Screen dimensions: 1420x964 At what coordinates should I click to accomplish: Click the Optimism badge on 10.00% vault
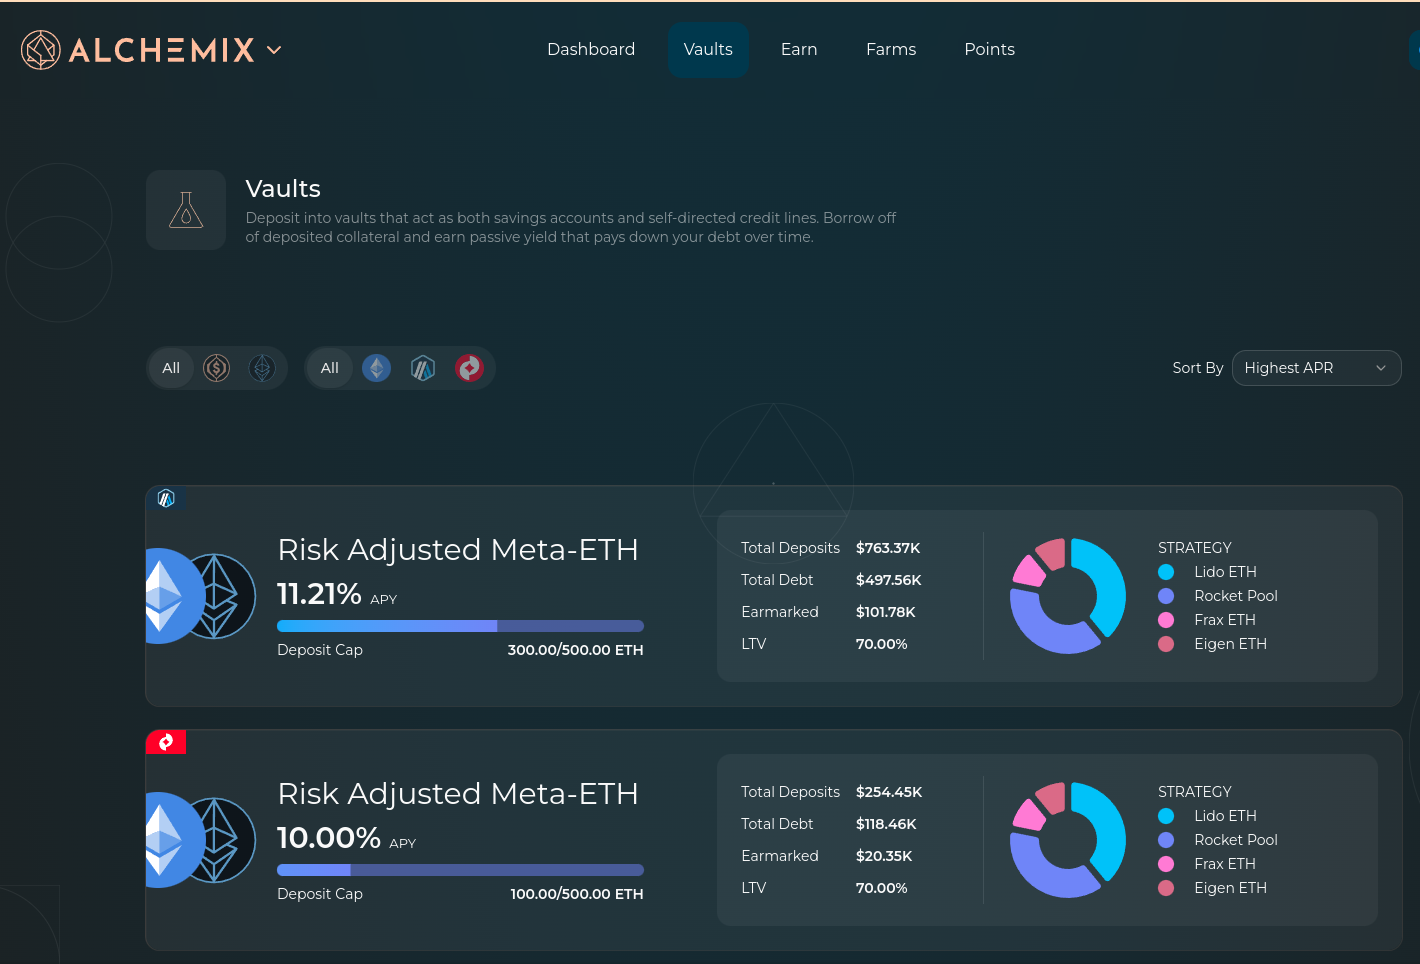coord(166,742)
